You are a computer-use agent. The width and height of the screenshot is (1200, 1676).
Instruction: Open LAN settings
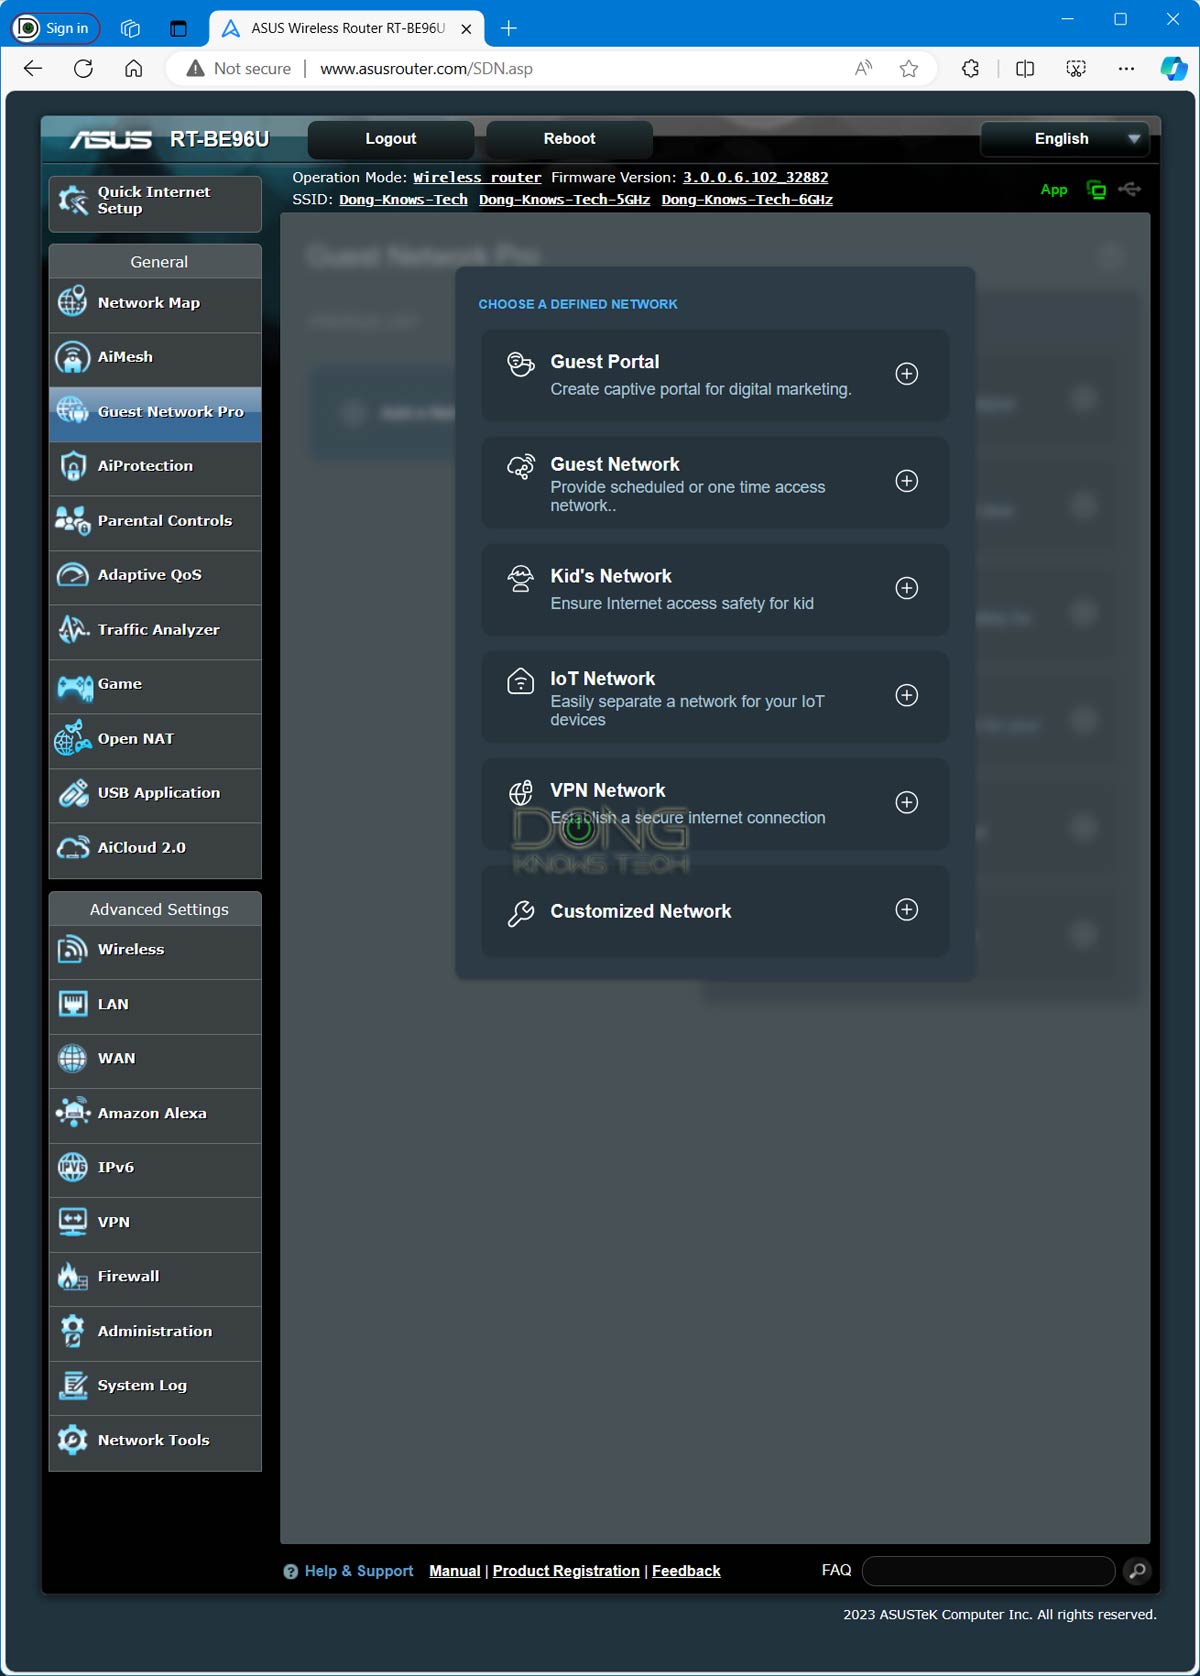tap(155, 1005)
